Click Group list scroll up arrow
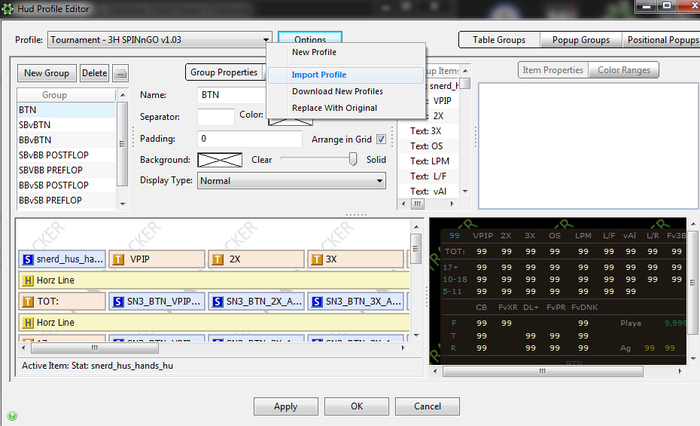The height and width of the screenshot is (426, 700). tap(123, 95)
